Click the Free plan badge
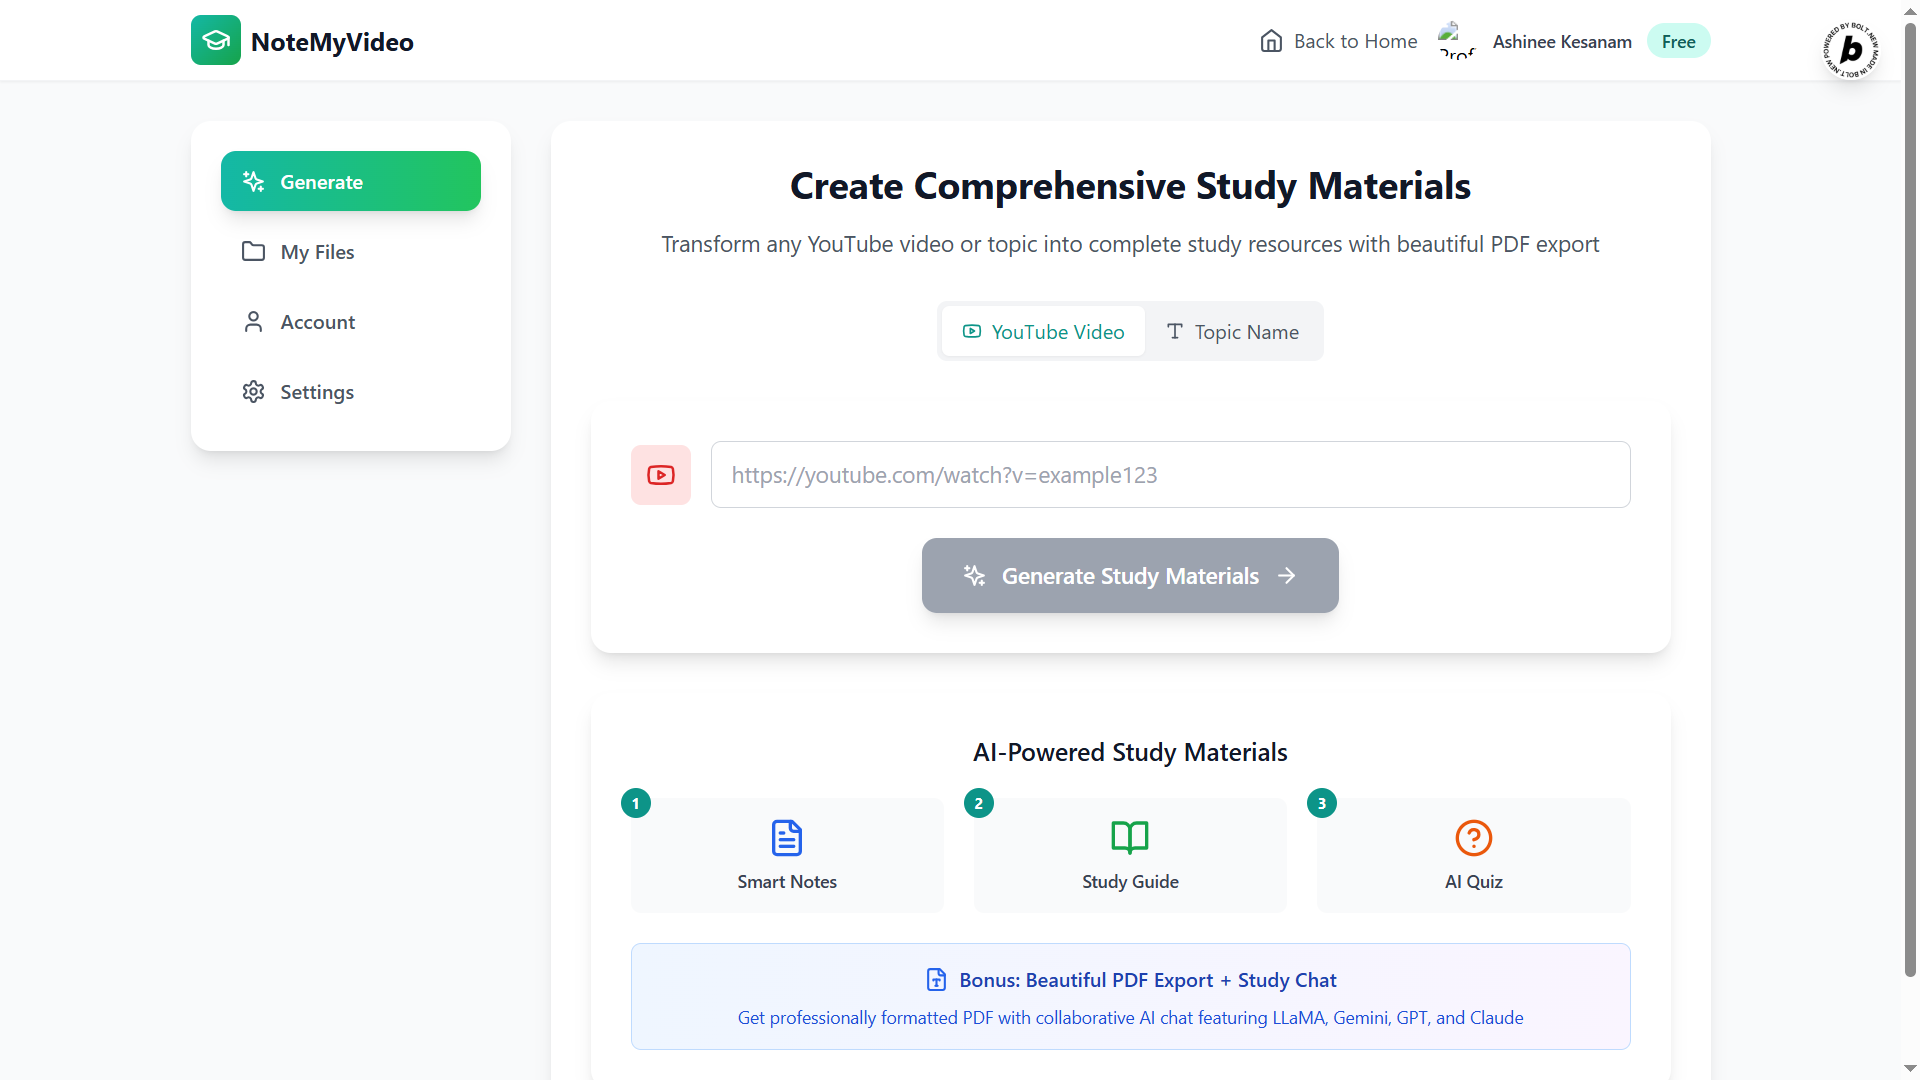Image resolution: width=1920 pixels, height=1080 pixels. point(1678,41)
